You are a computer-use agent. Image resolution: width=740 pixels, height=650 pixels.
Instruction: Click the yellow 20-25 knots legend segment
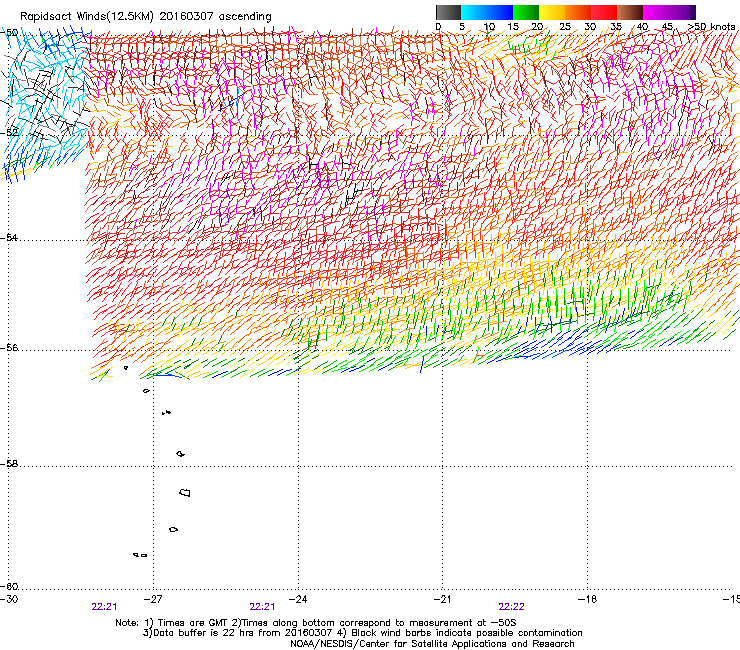[552, 12]
